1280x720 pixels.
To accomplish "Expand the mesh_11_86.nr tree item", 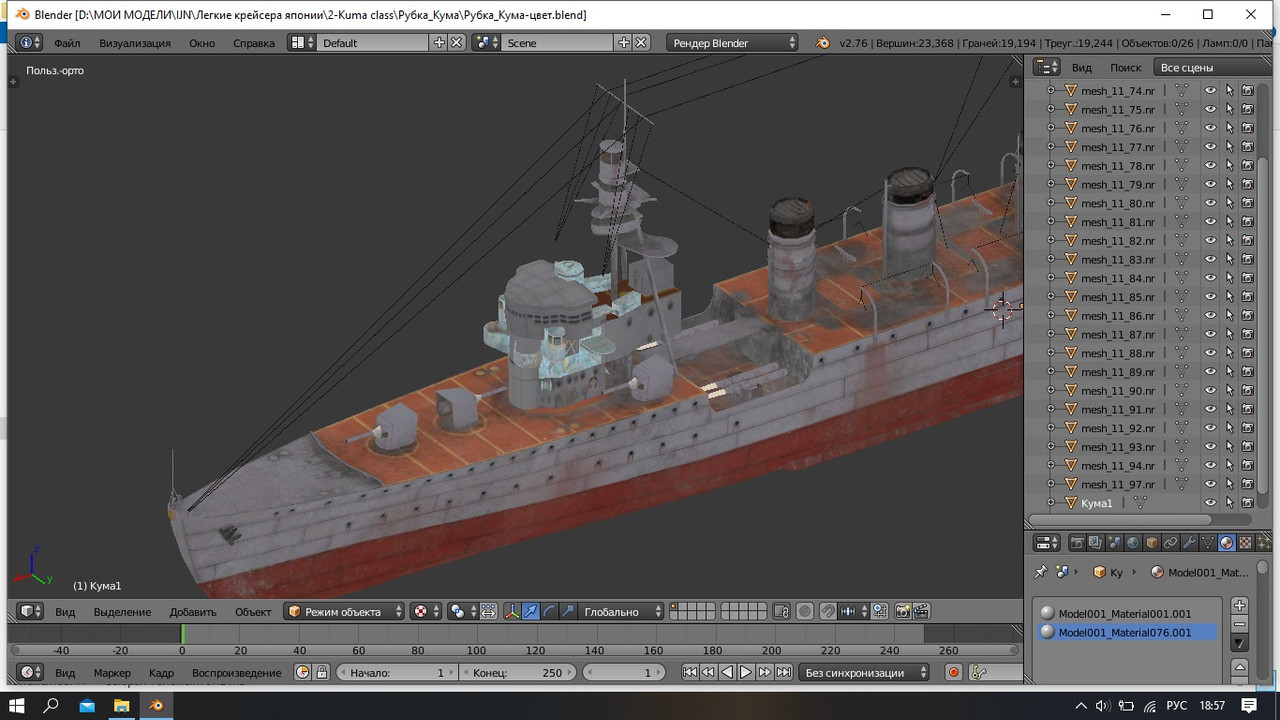I will [1050, 316].
